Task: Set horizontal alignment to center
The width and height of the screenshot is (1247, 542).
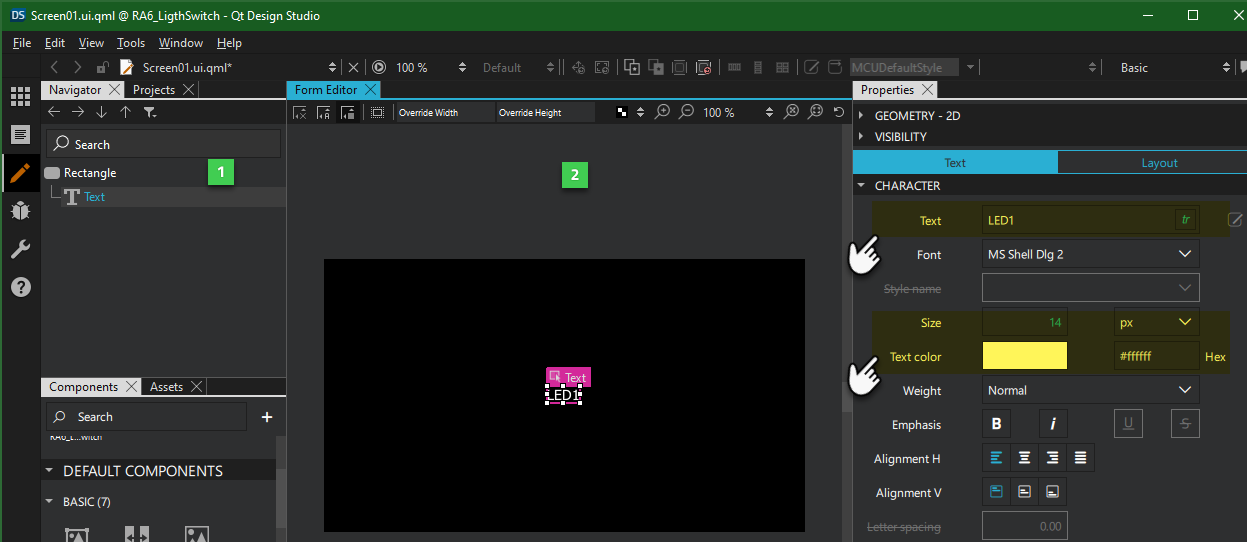Action: click(1024, 459)
